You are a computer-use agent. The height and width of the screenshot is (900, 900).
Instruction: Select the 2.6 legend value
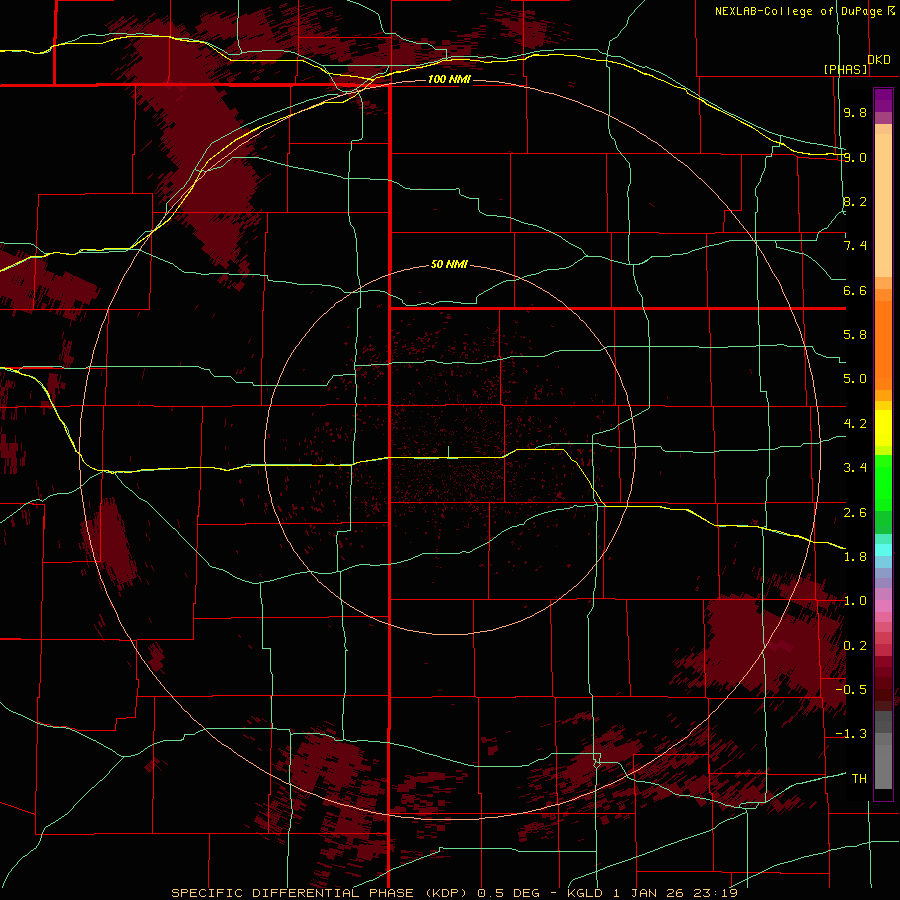pyautogui.click(x=855, y=513)
